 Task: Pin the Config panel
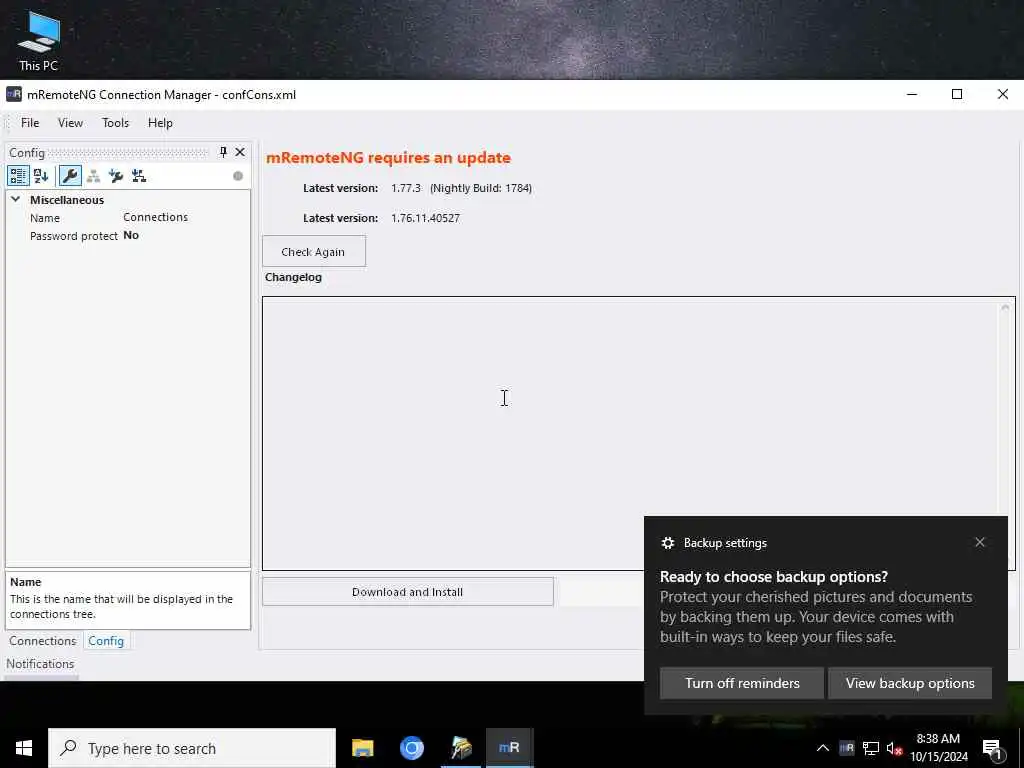coord(223,152)
